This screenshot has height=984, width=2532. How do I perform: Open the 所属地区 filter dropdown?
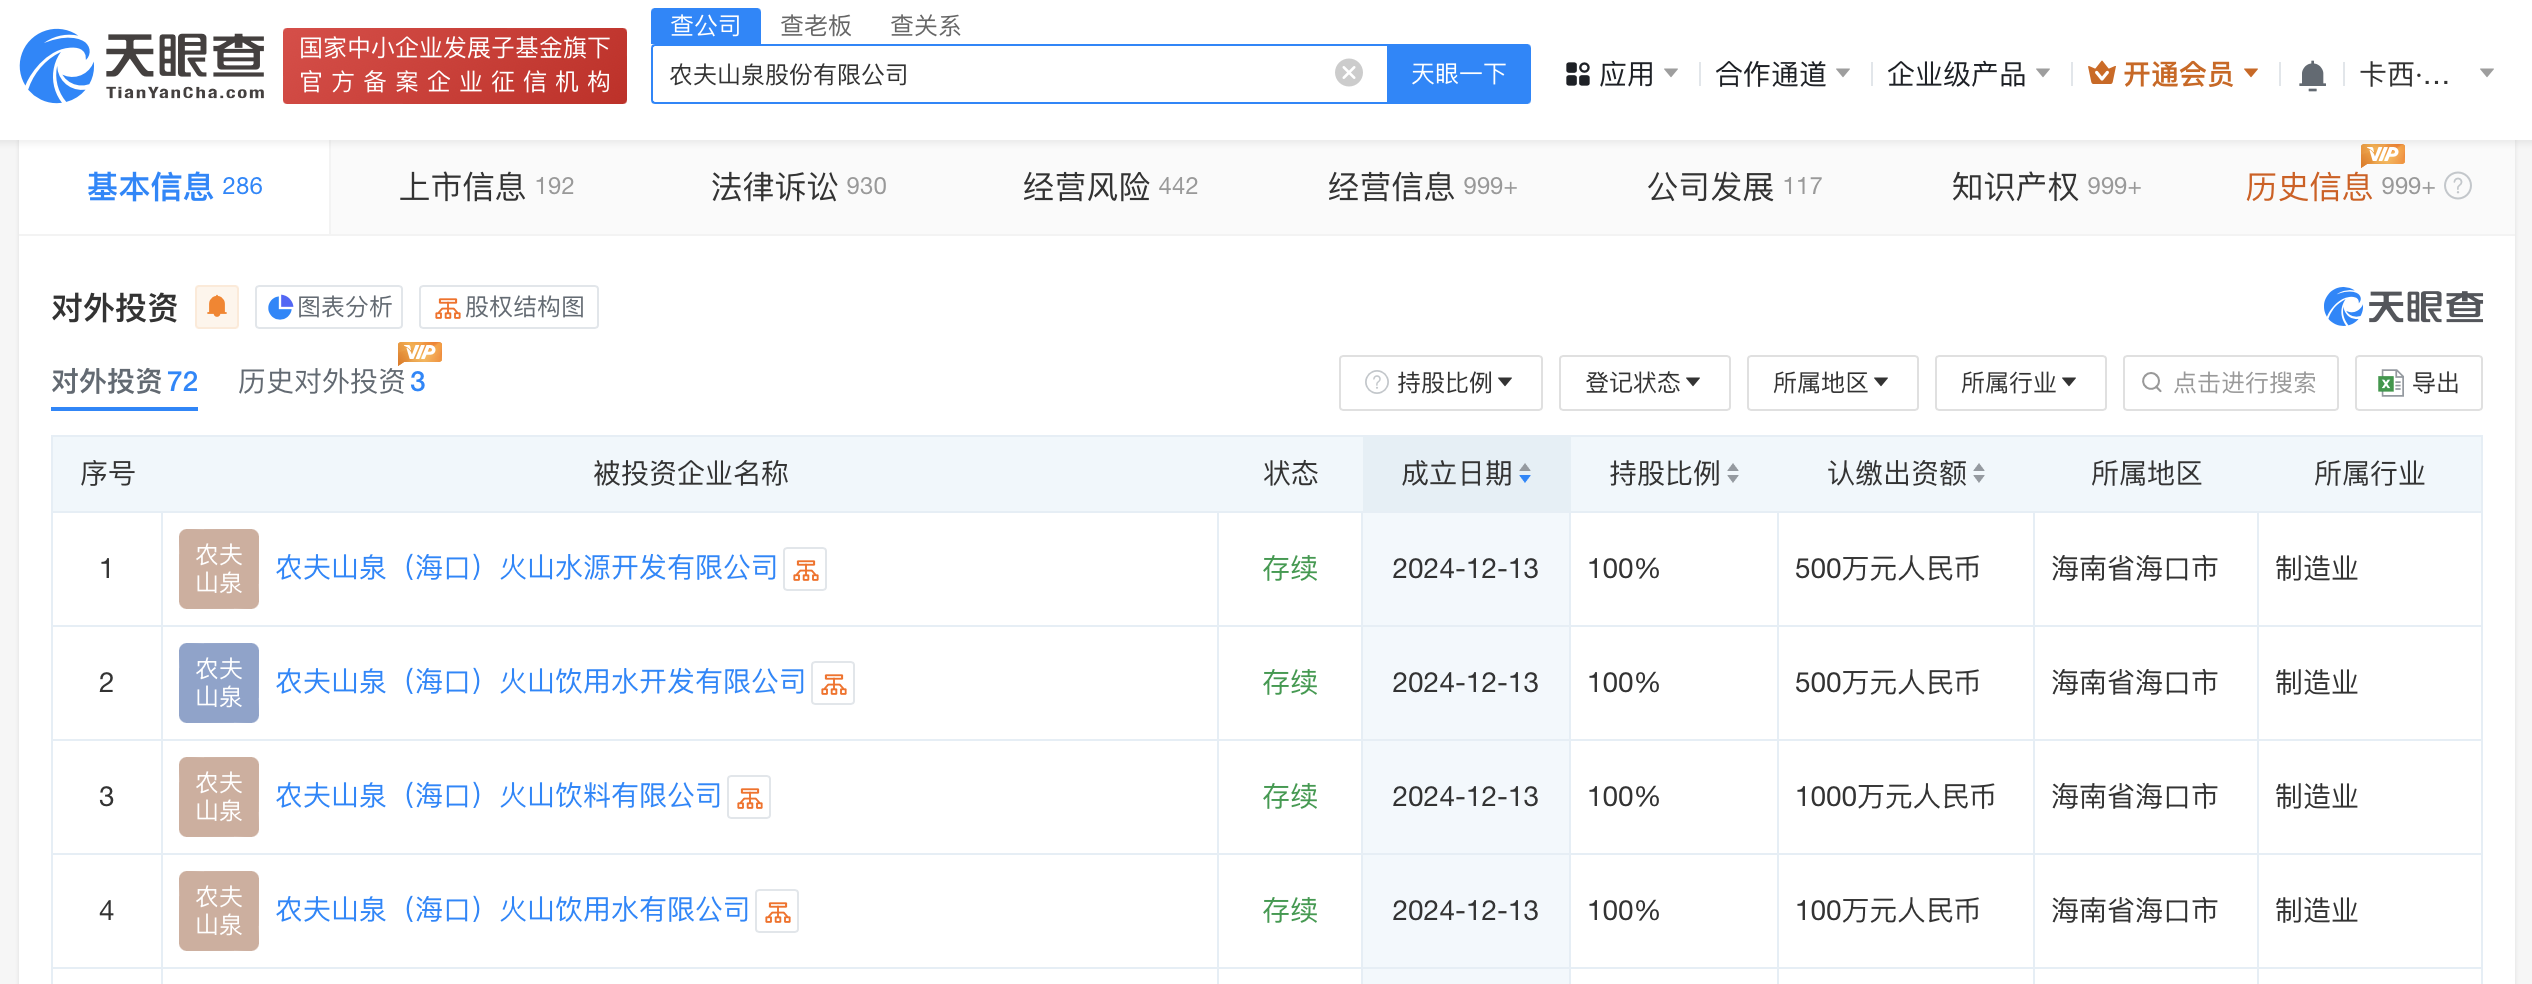(1832, 383)
